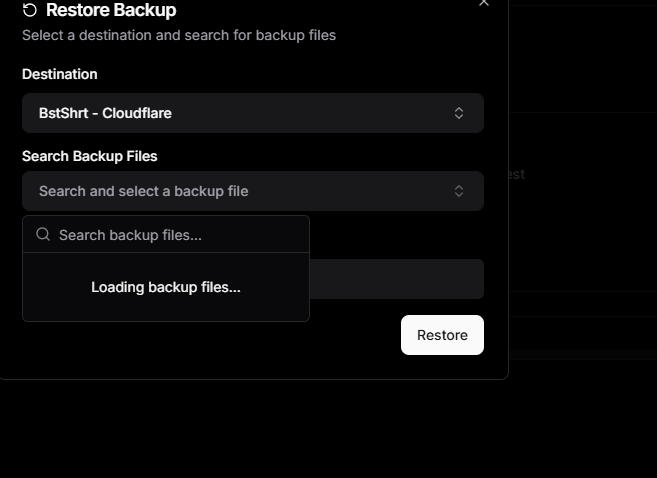657x478 pixels.
Task: Close the Restore Backup dialog with X
Action: pos(484,3)
